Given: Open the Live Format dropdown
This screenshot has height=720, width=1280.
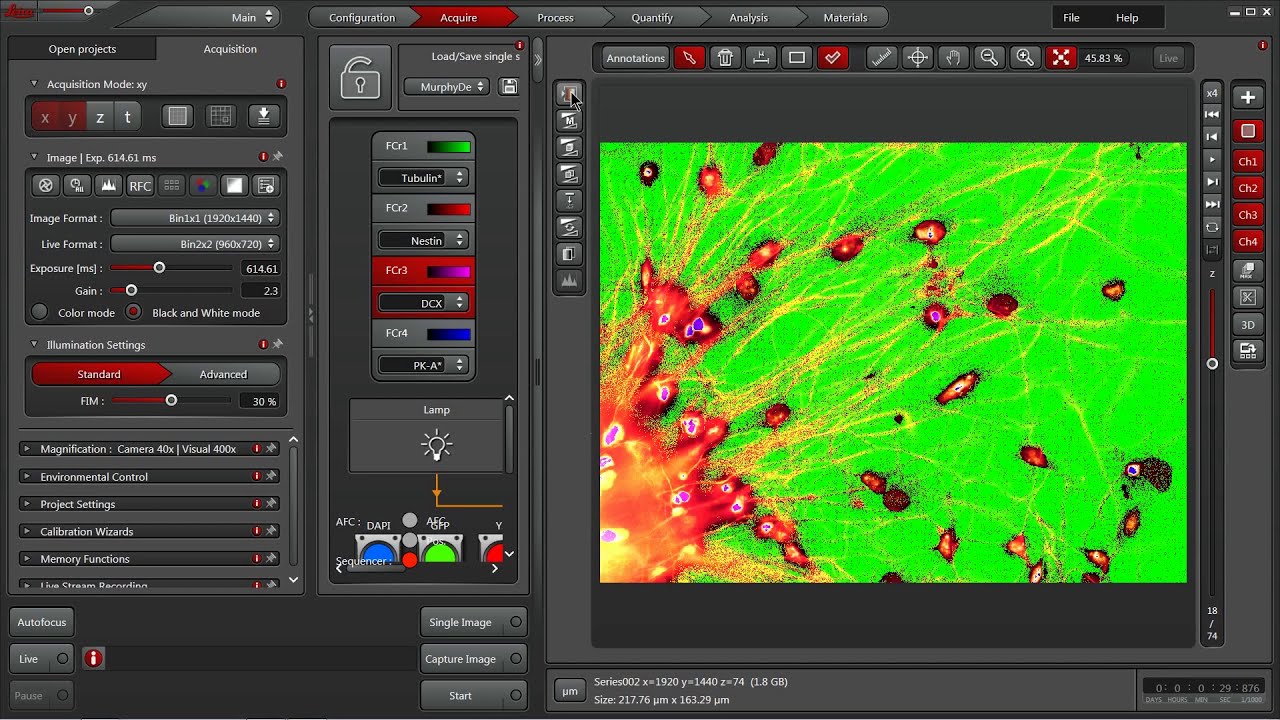Looking at the screenshot, I should [195, 244].
